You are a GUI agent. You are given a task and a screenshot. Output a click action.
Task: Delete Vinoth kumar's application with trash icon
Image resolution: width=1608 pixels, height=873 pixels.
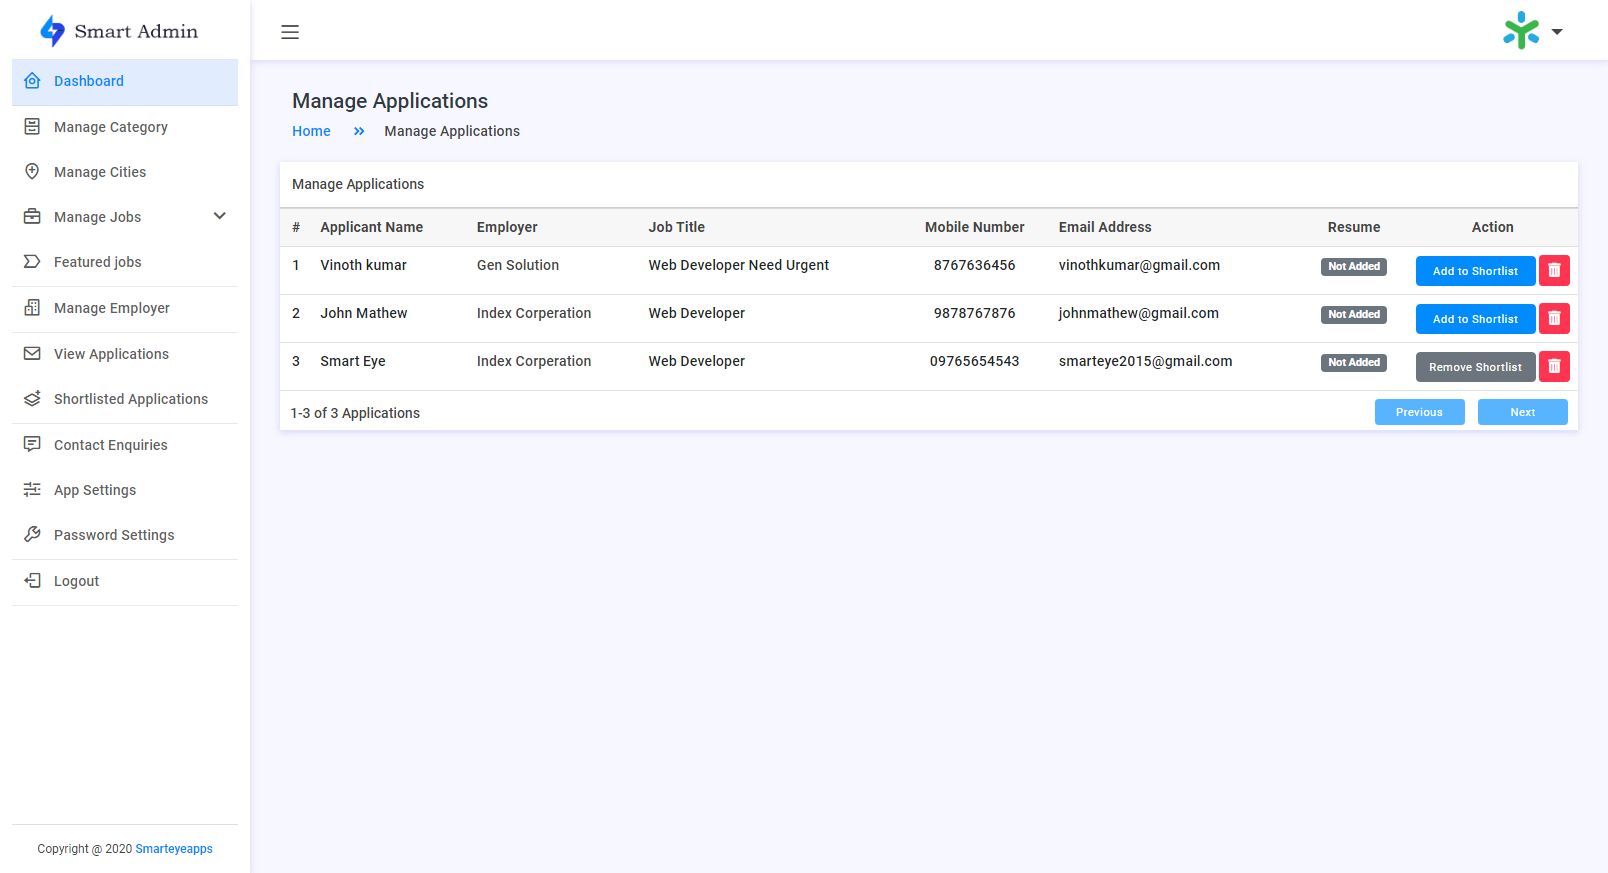[1554, 271]
